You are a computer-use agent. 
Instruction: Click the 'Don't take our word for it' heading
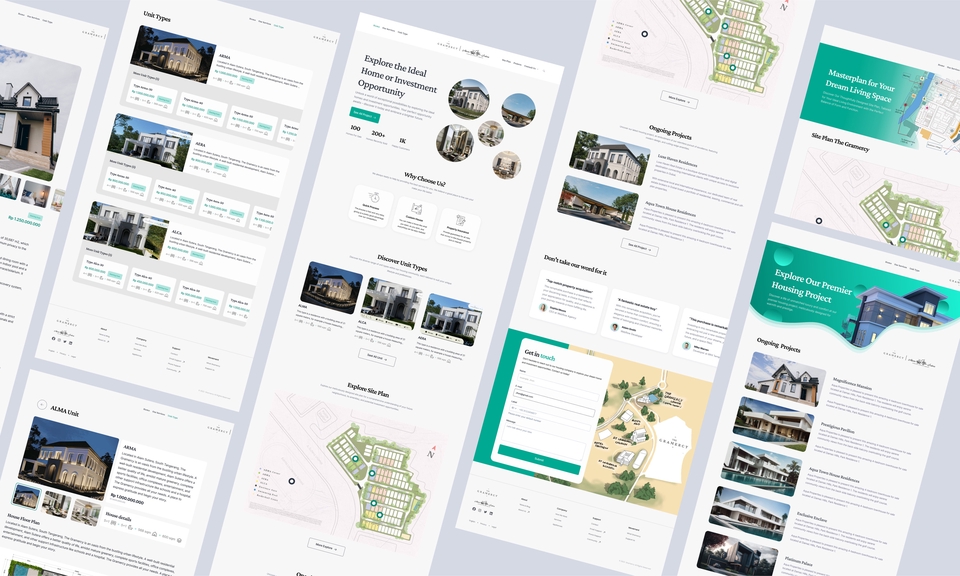576,264
